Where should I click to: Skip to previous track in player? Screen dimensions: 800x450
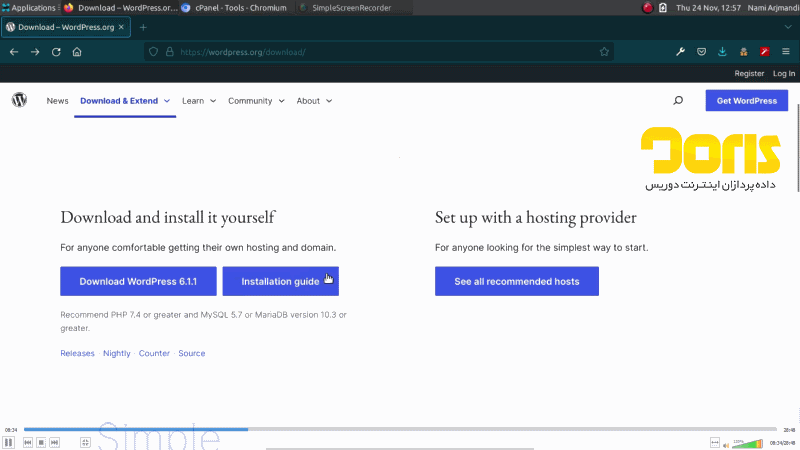pyautogui.click(x=28, y=442)
